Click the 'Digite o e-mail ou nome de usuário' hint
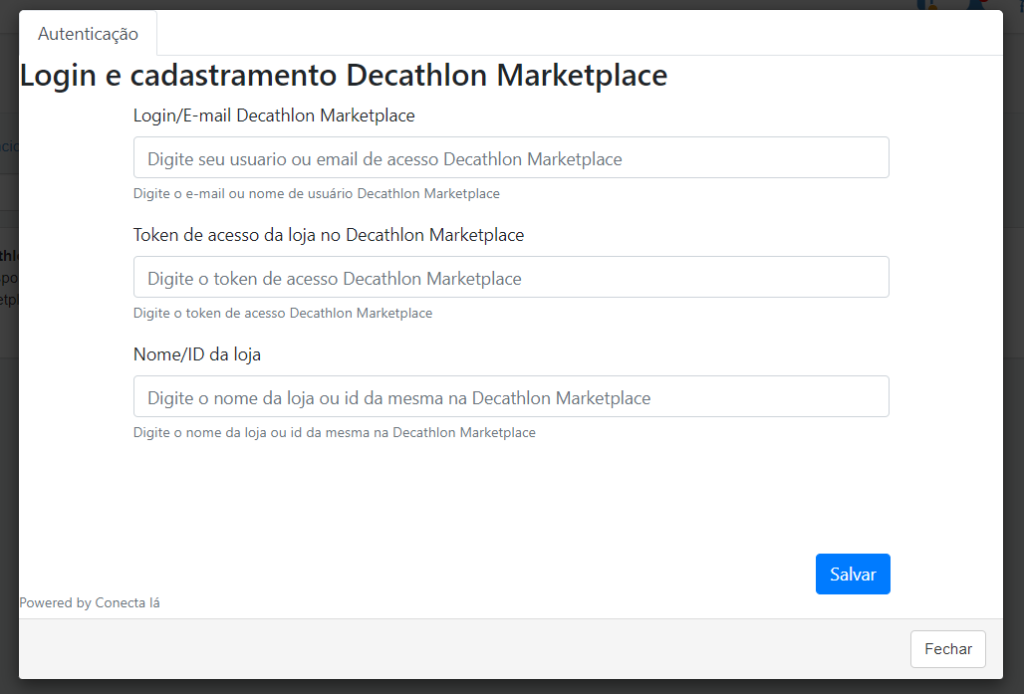 tap(316, 194)
